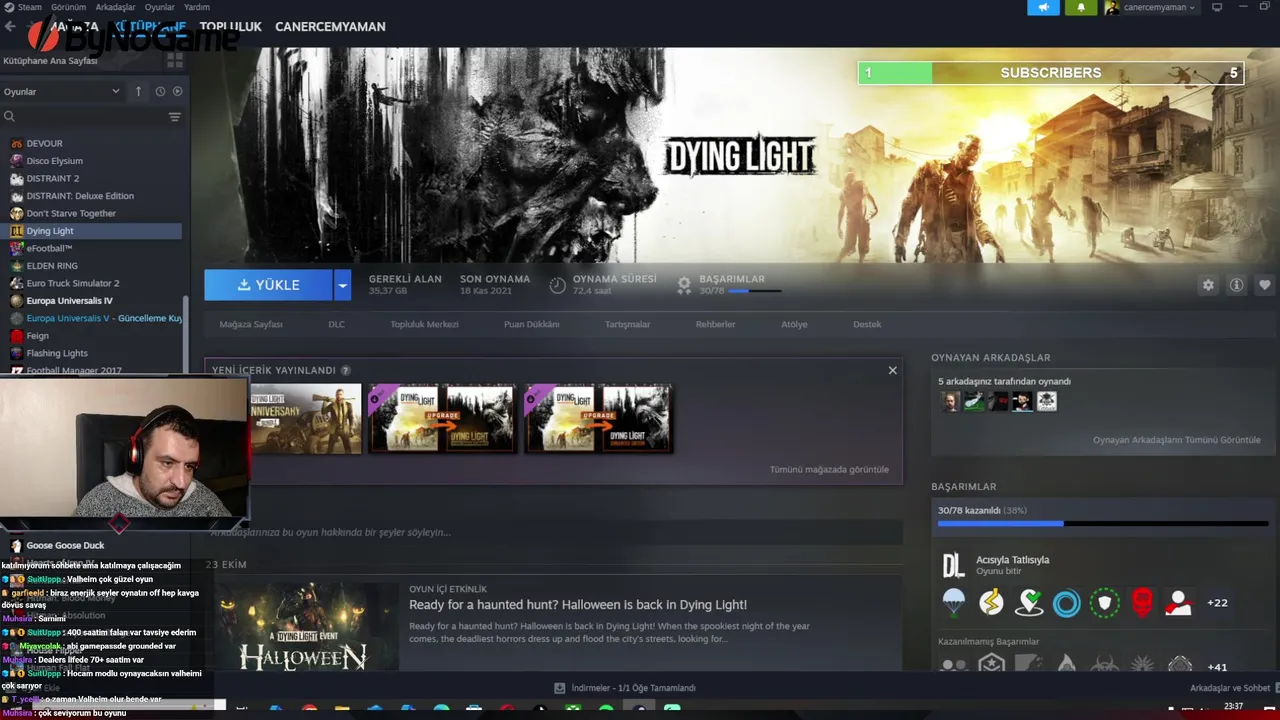Click the lightning bolt achievement icon
The height and width of the screenshot is (720, 1280).
click(991, 603)
